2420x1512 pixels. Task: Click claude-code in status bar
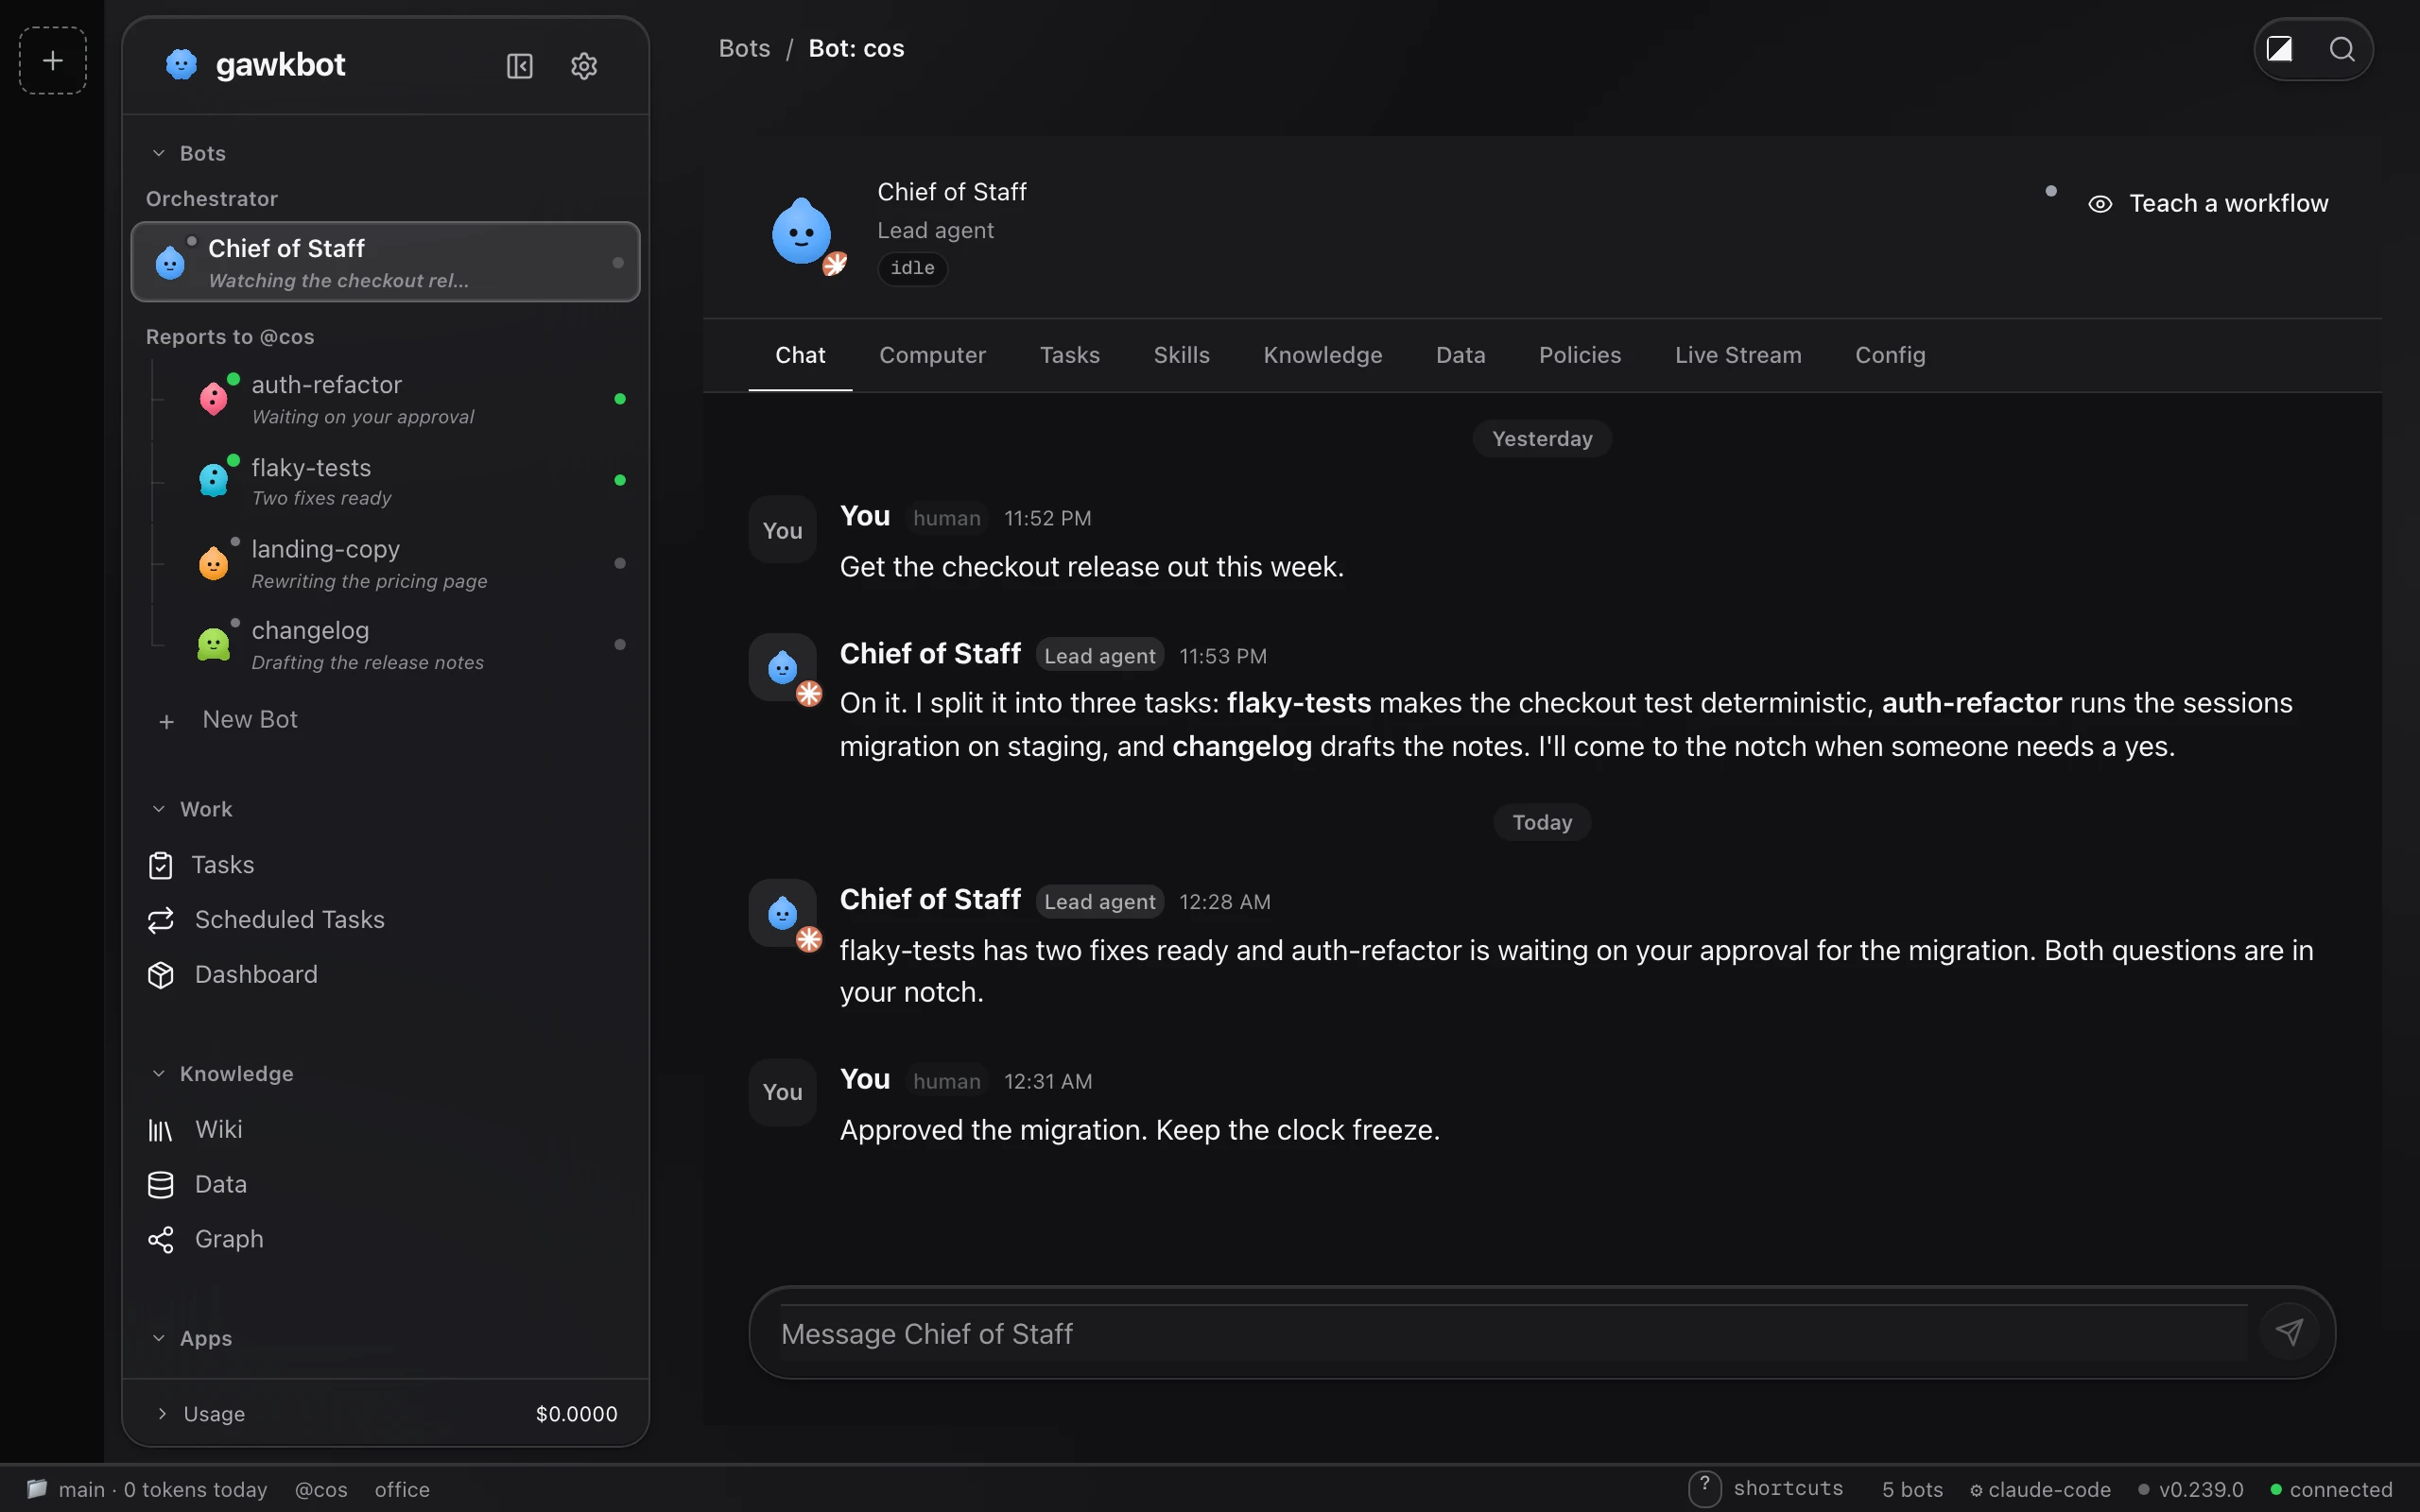coord(2040,1489)
